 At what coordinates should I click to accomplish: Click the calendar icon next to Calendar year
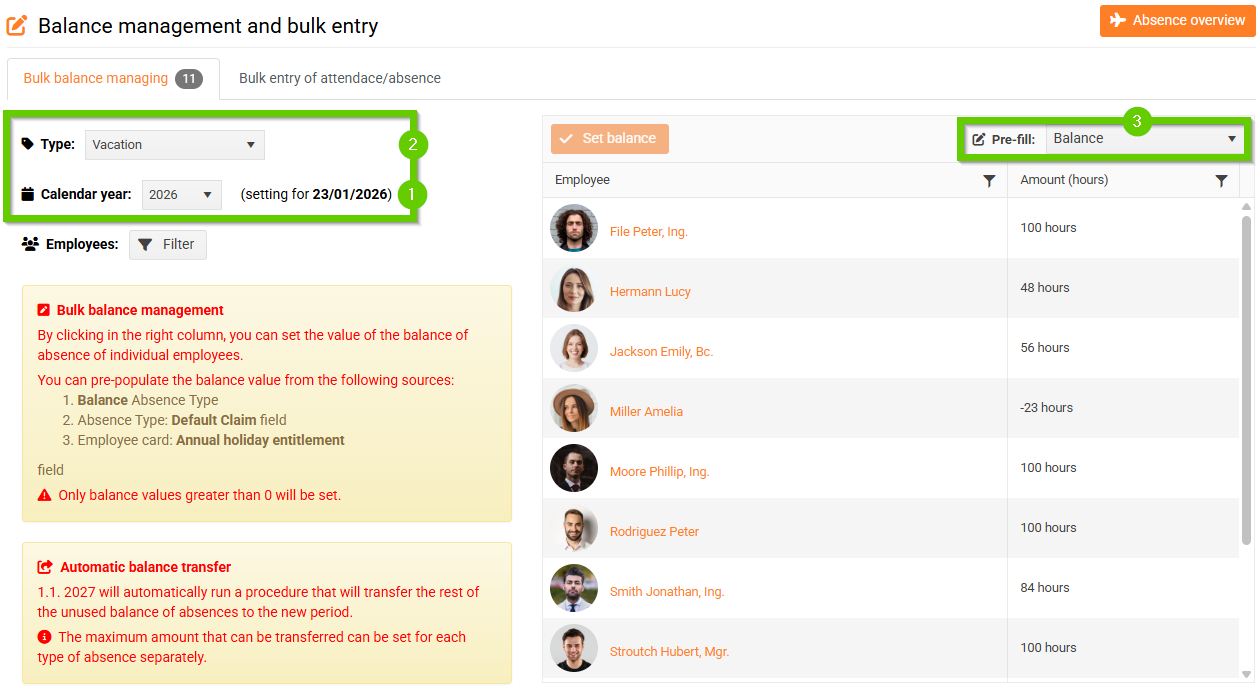point(28,194)
